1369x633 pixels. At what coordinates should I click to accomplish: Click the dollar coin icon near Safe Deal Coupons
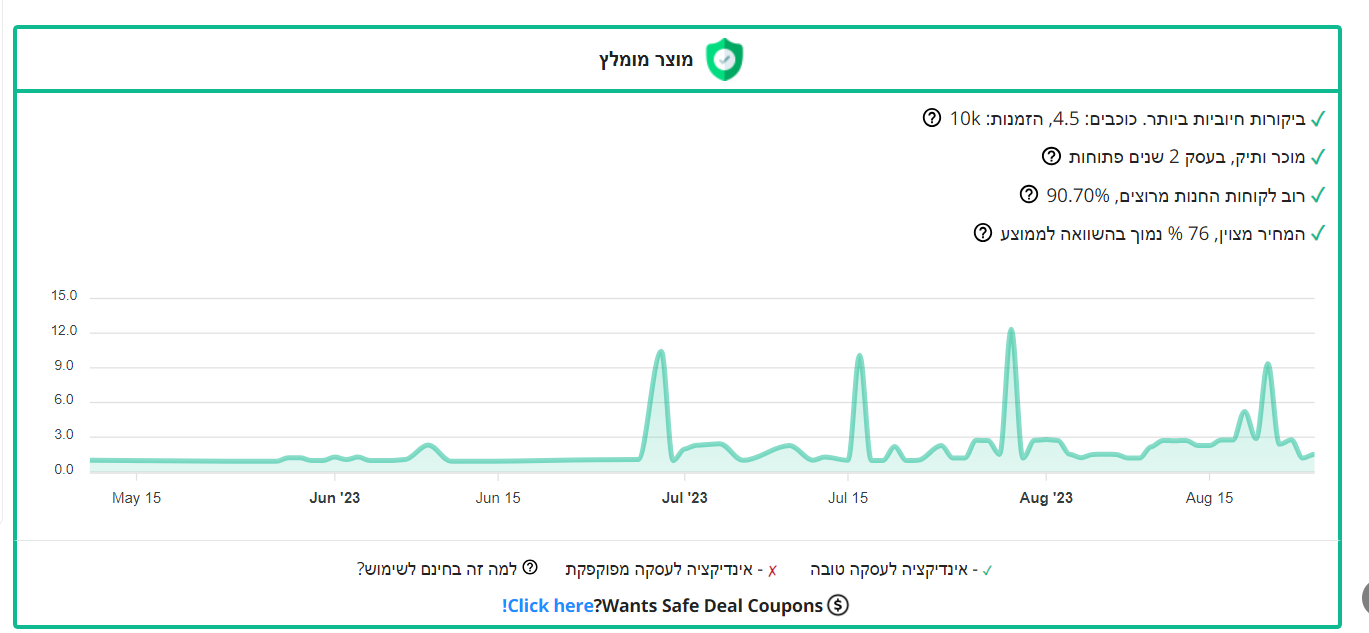point(839,605)
